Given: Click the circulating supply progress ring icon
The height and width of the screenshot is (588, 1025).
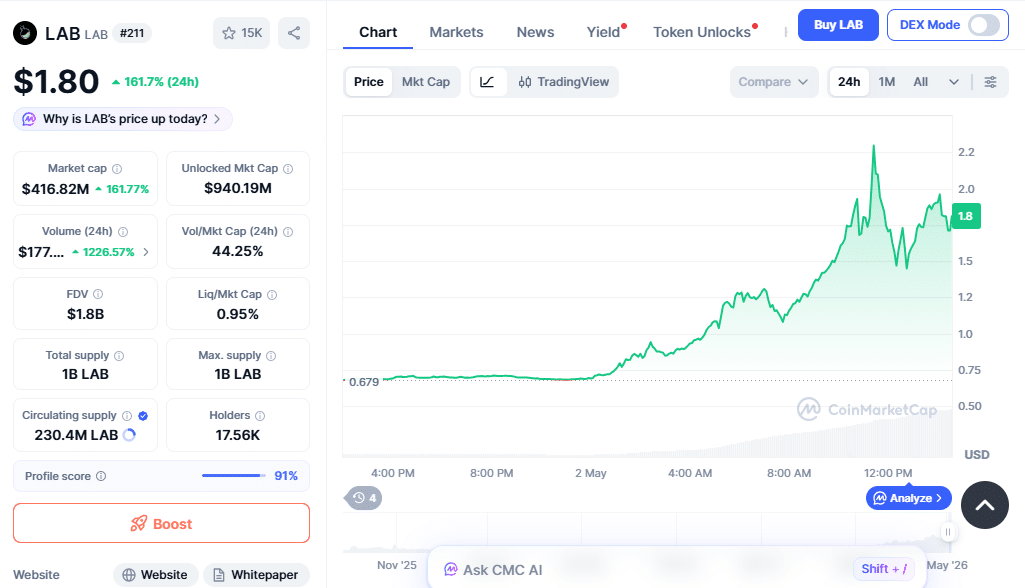Looking at the screenshot, I should 129,434.
